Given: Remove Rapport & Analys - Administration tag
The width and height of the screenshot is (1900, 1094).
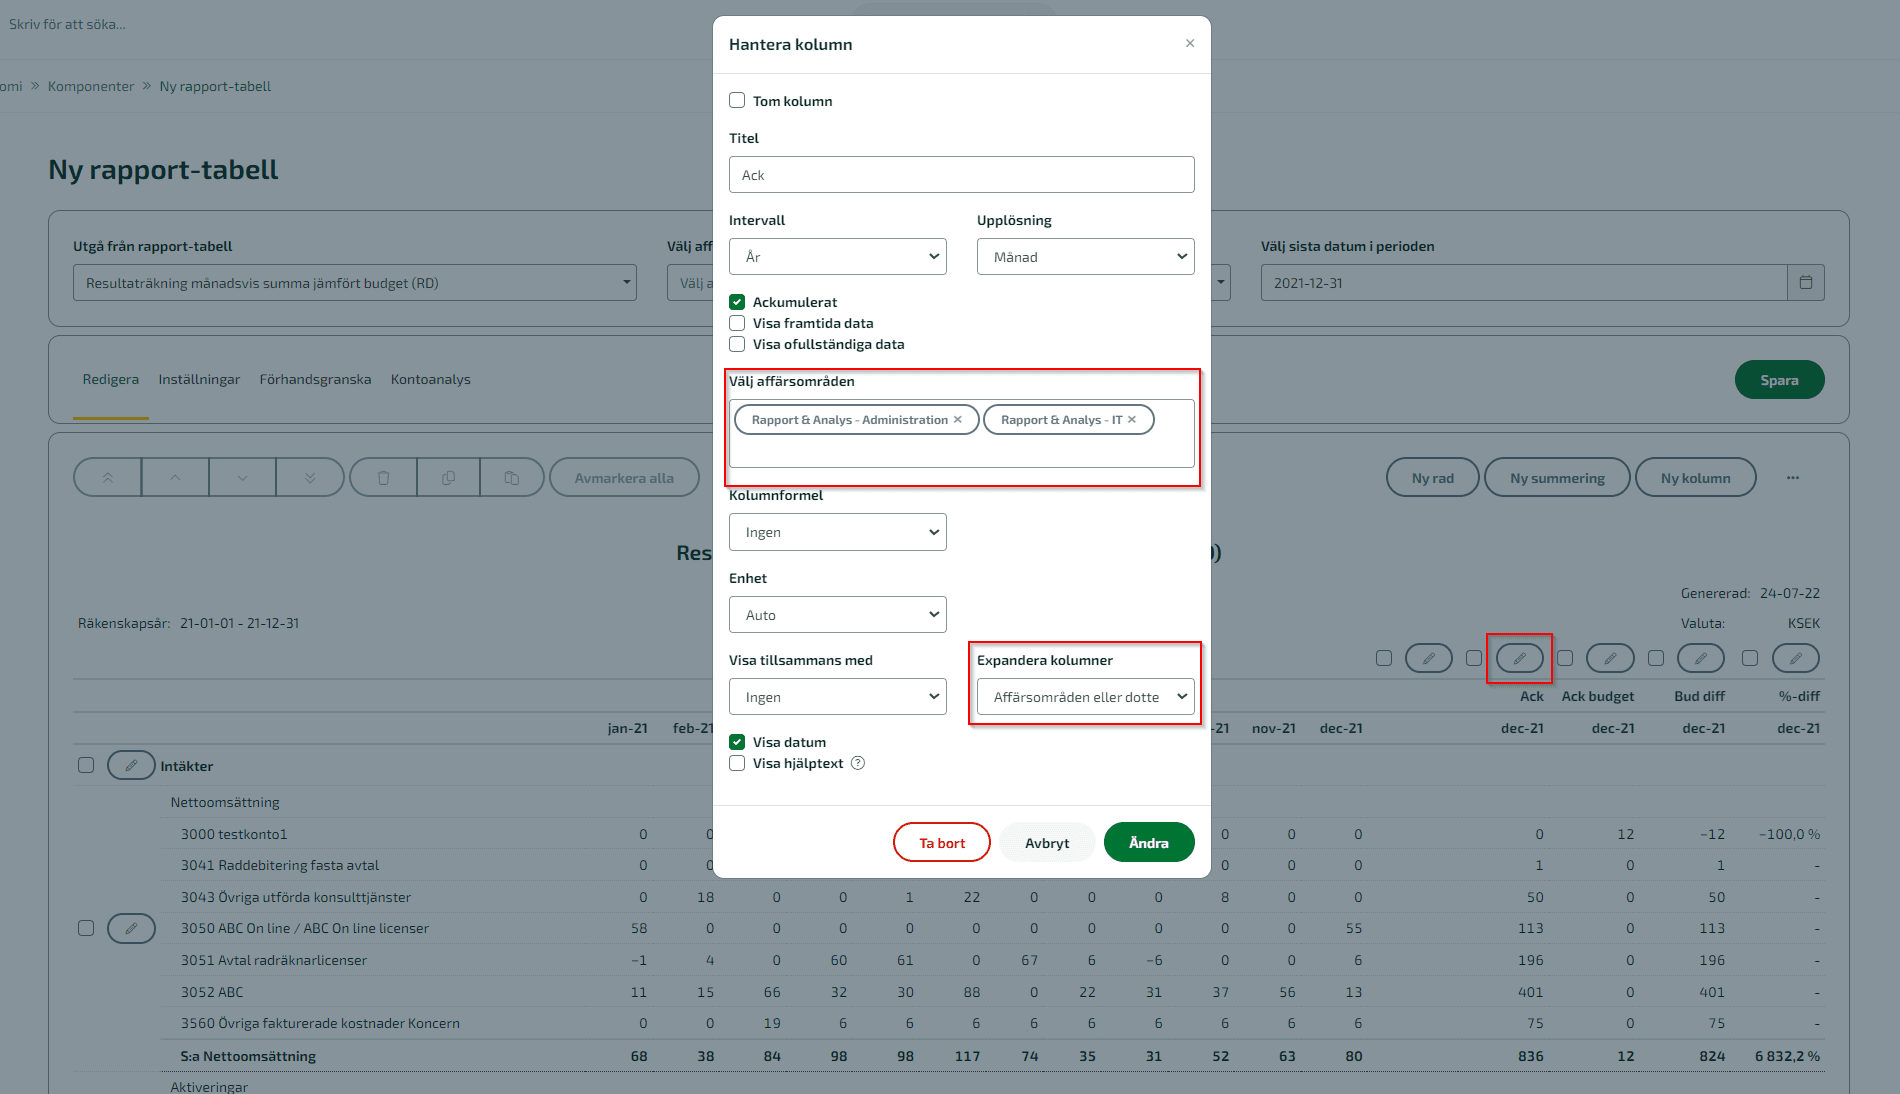Looking at the screenshot, I should coord(958,420).
